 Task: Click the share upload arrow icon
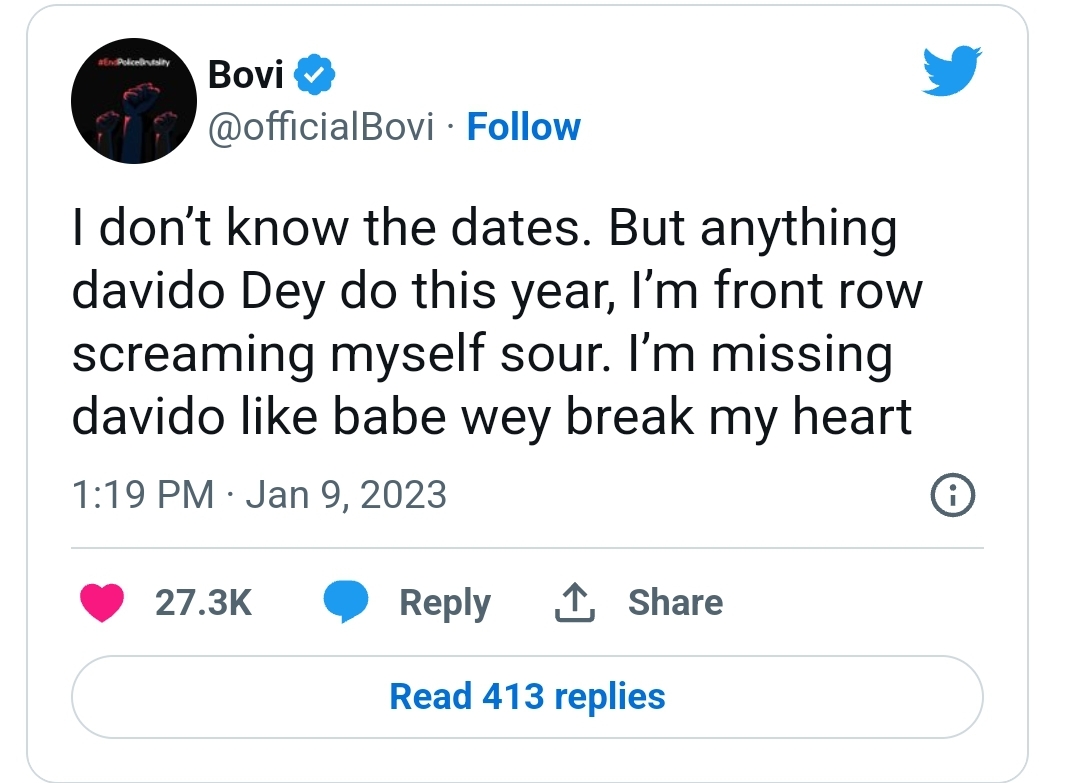pyautogui.click(x=574, y=603)
